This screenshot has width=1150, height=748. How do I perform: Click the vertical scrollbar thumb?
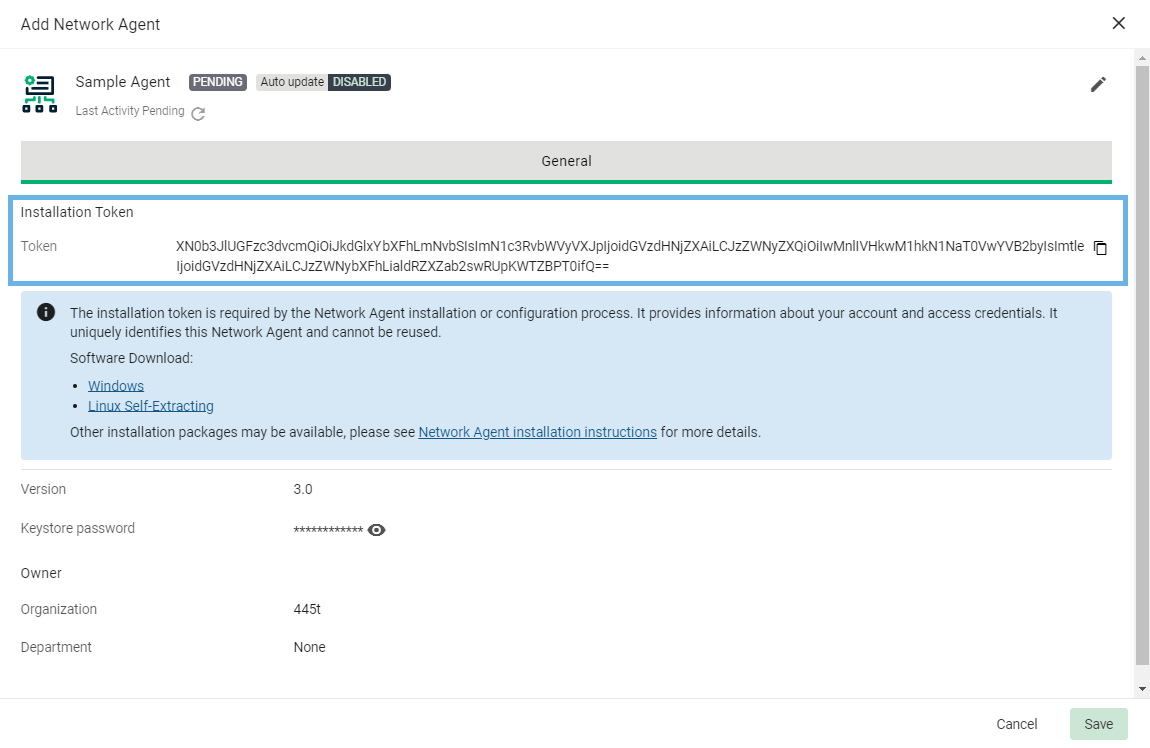[1142, 365]
